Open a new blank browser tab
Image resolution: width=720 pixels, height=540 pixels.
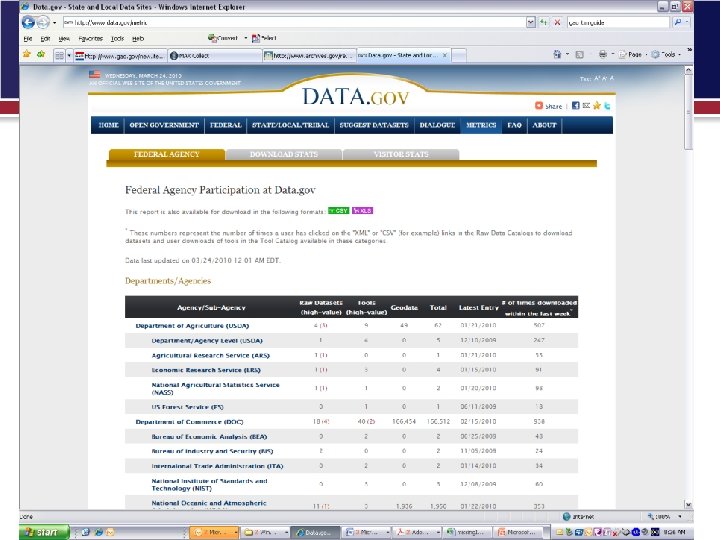click(459, 56)
